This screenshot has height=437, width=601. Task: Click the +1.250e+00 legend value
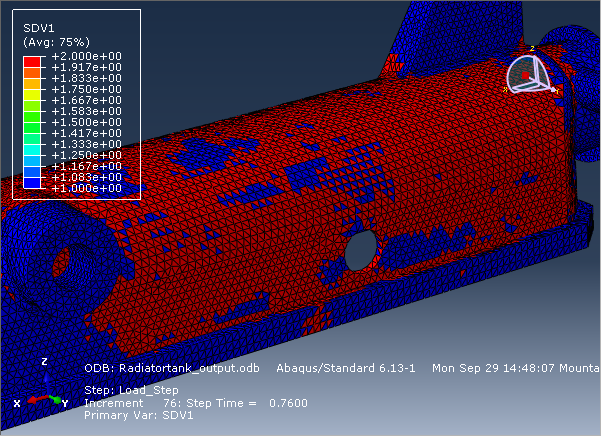(x=87, y=155)
